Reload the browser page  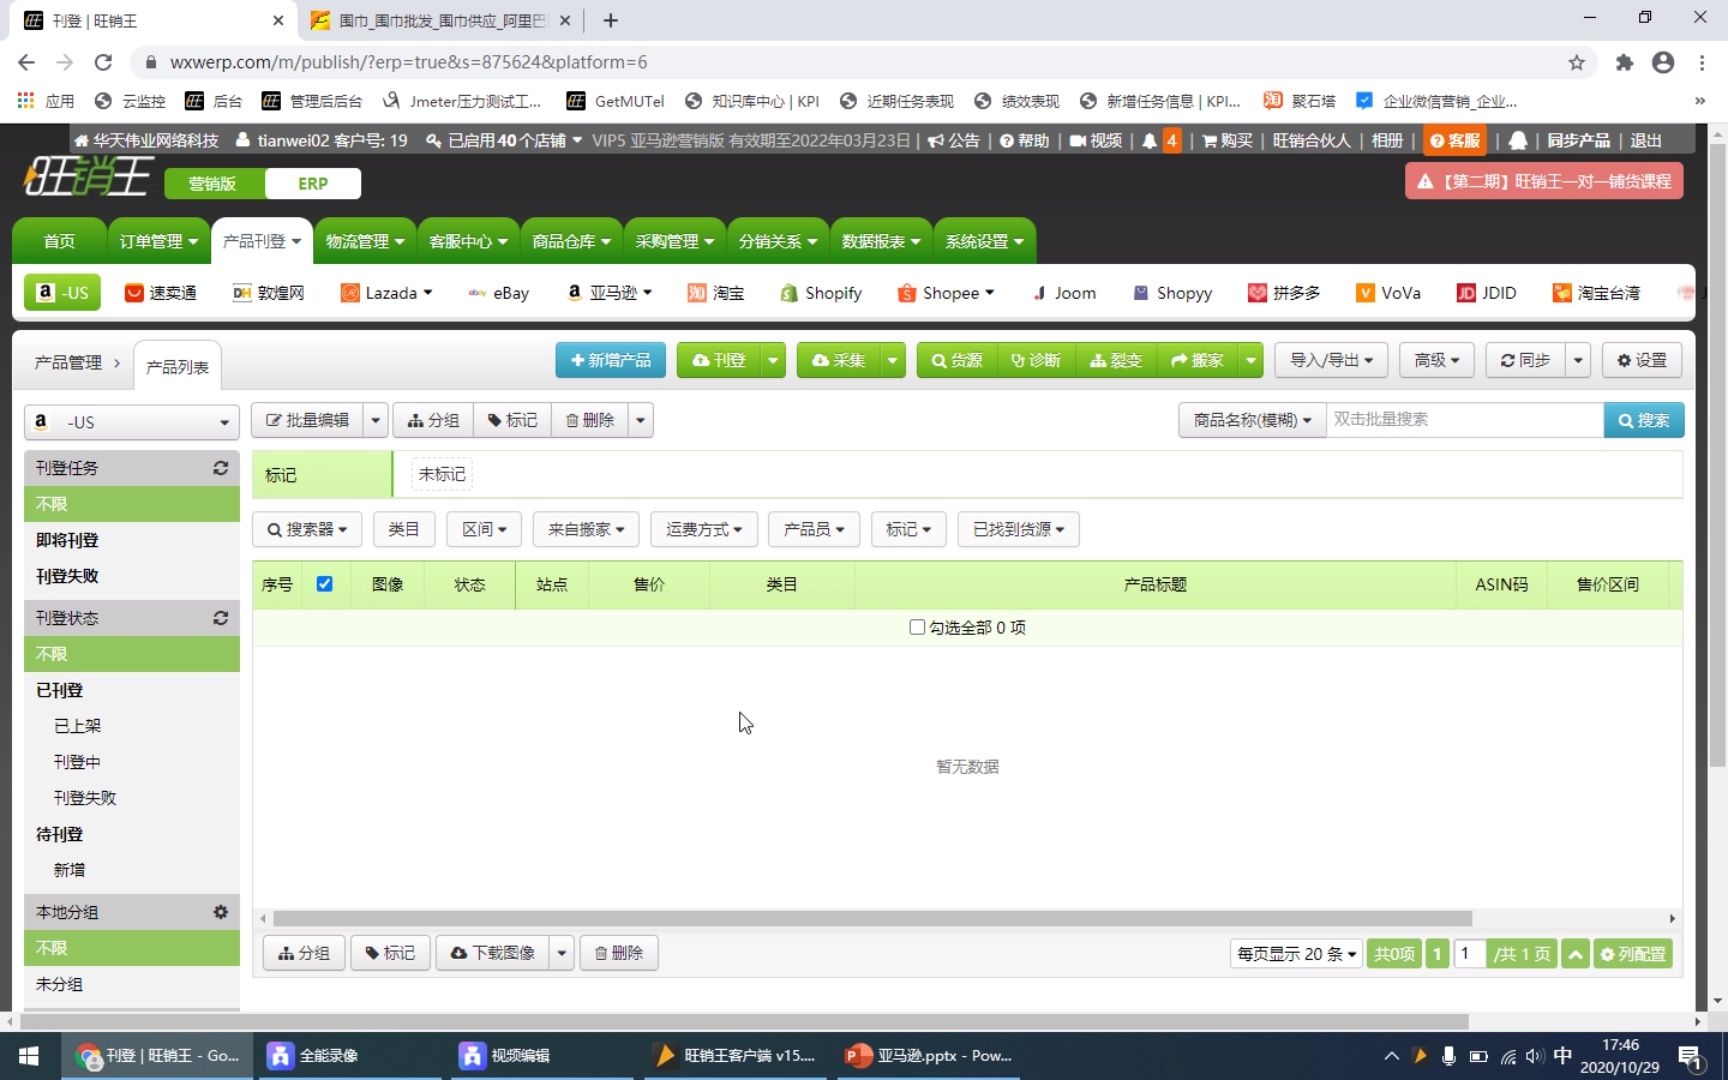(x=103, y=62)
